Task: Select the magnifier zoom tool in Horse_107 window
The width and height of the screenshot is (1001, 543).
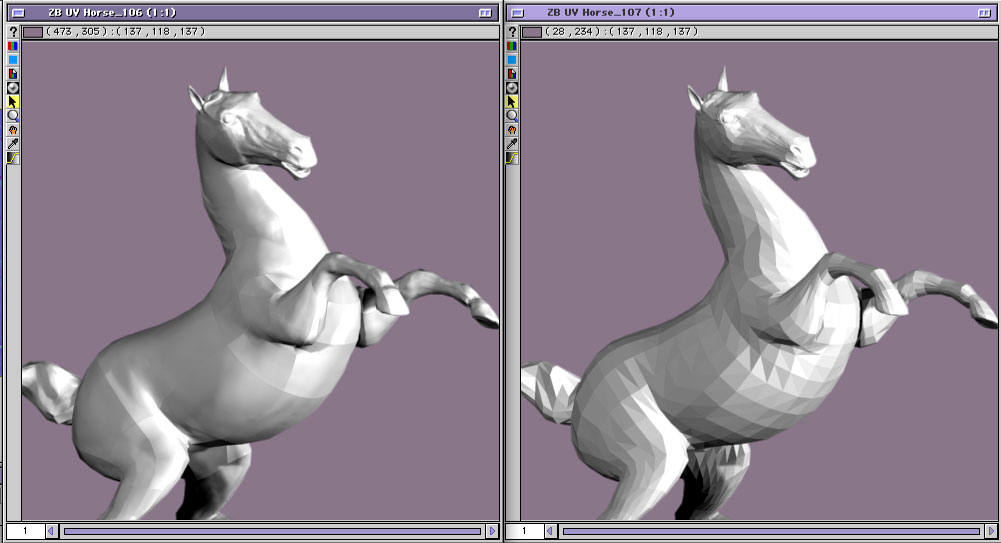Action: [x=512, y=116]
